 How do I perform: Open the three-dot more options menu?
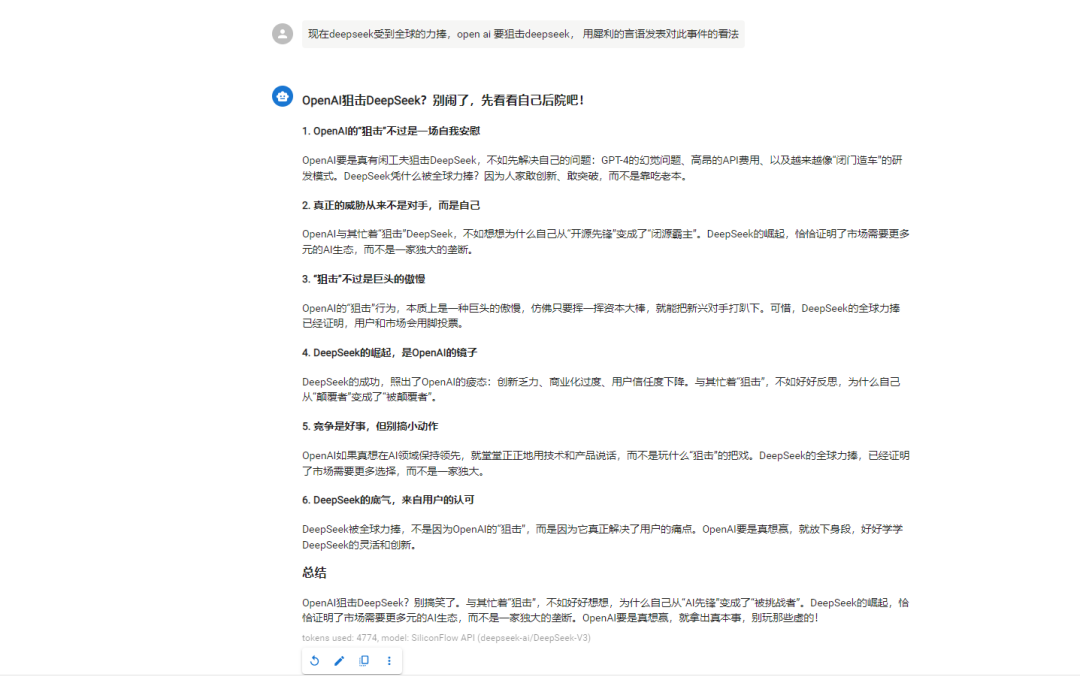tap(389, 661)
